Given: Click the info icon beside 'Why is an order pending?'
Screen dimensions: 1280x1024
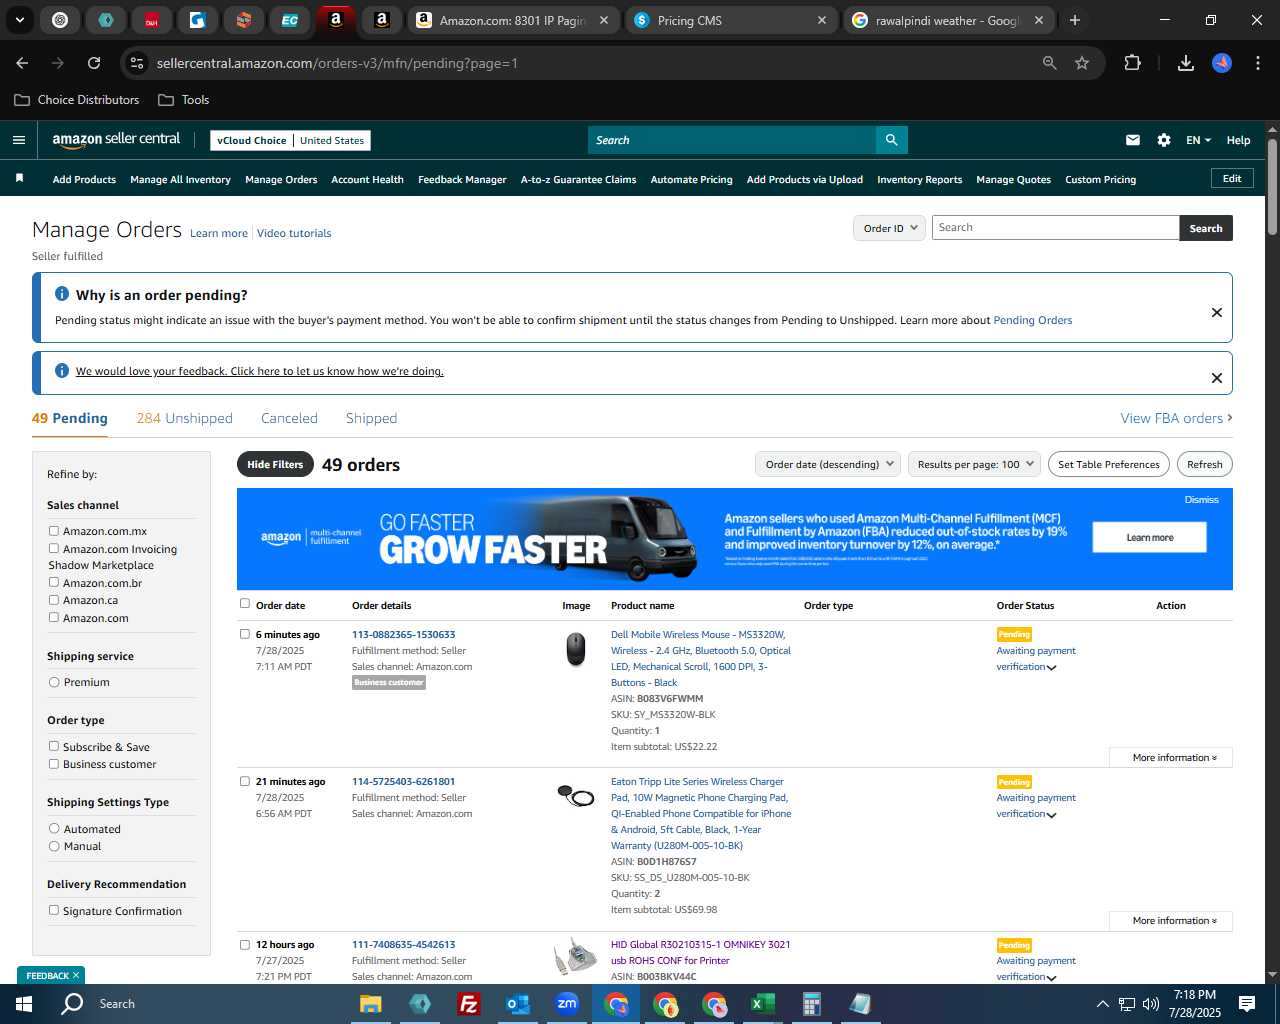Looking at the screenshot, I should [x=62, y=294].
